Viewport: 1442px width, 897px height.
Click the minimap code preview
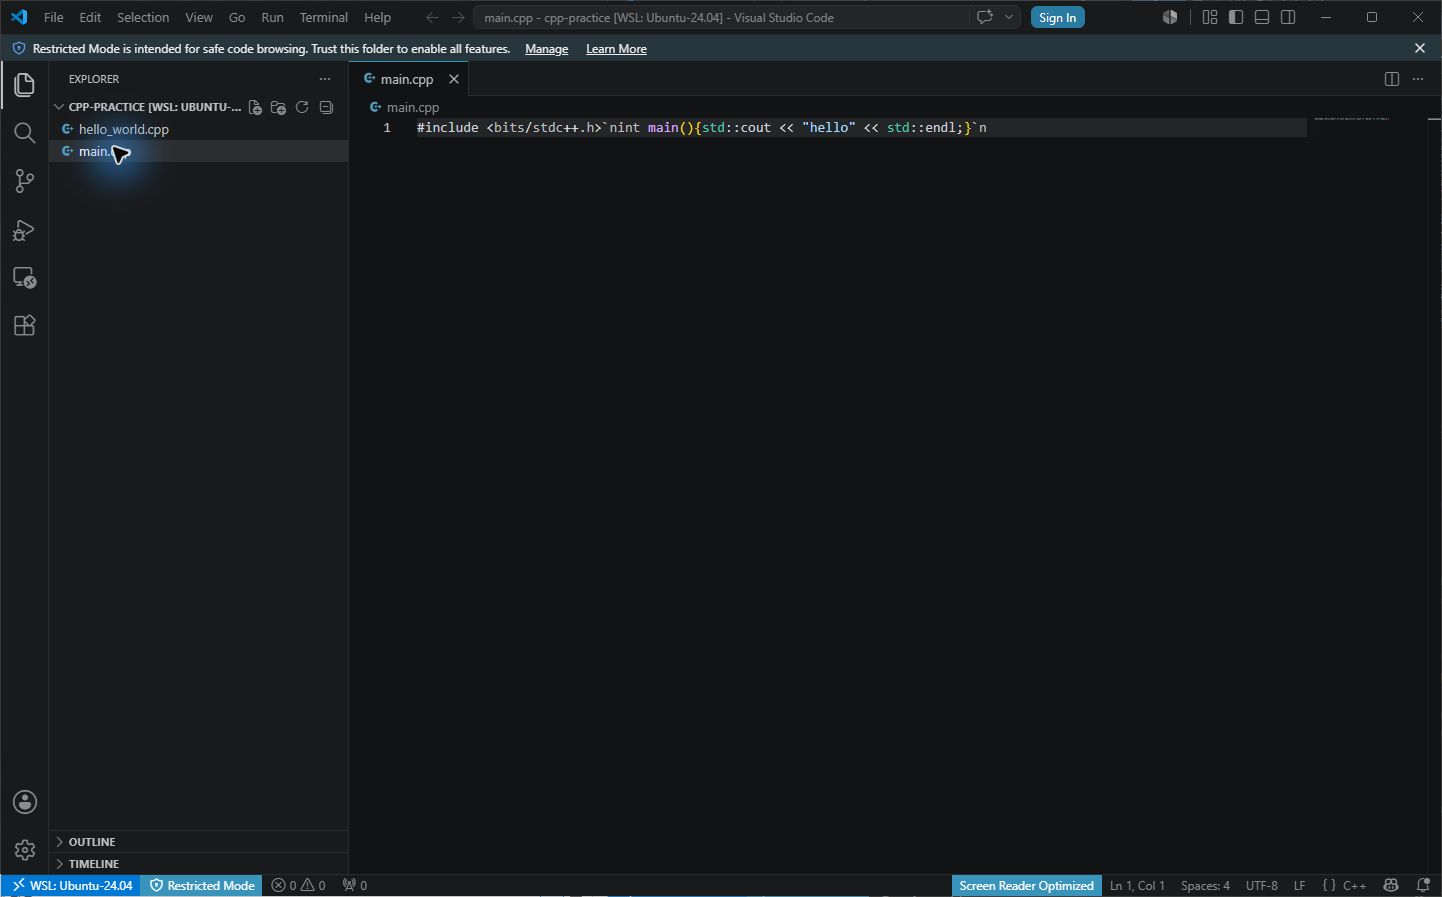tap(1351, 118)
